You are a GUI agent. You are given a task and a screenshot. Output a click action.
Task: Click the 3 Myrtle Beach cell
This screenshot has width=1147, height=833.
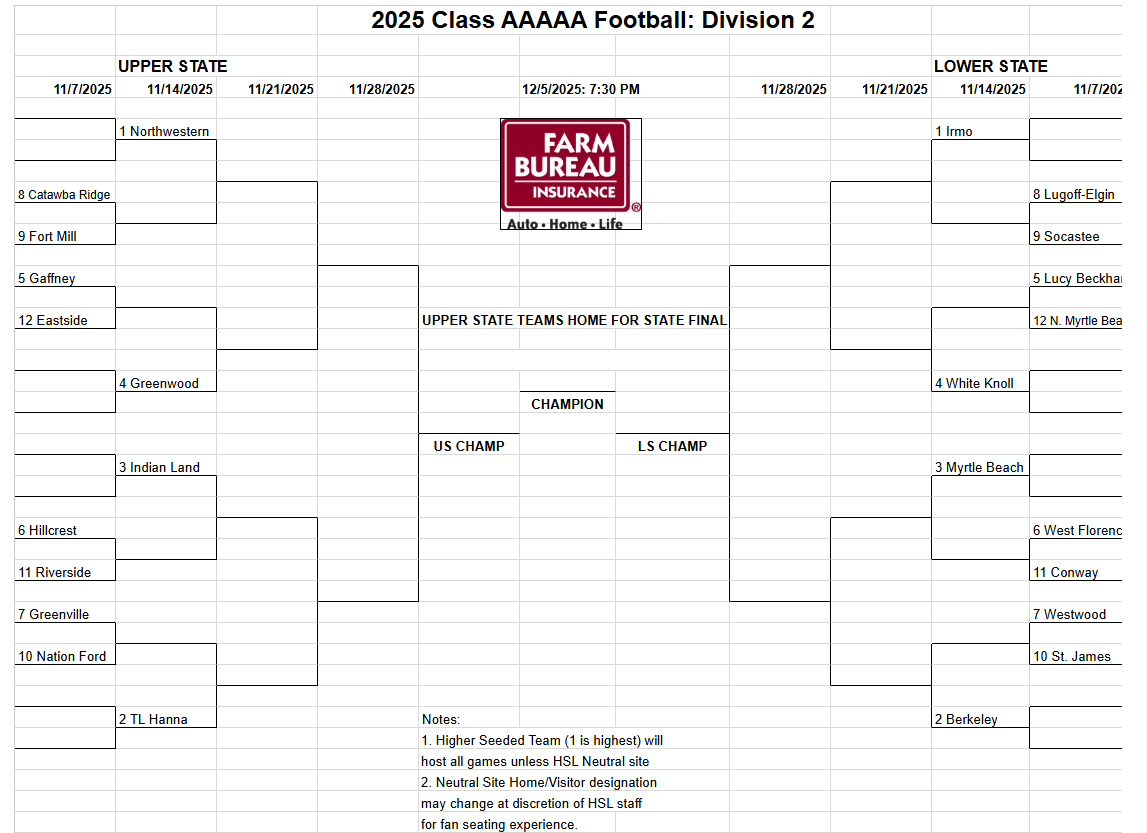point(979,467)
